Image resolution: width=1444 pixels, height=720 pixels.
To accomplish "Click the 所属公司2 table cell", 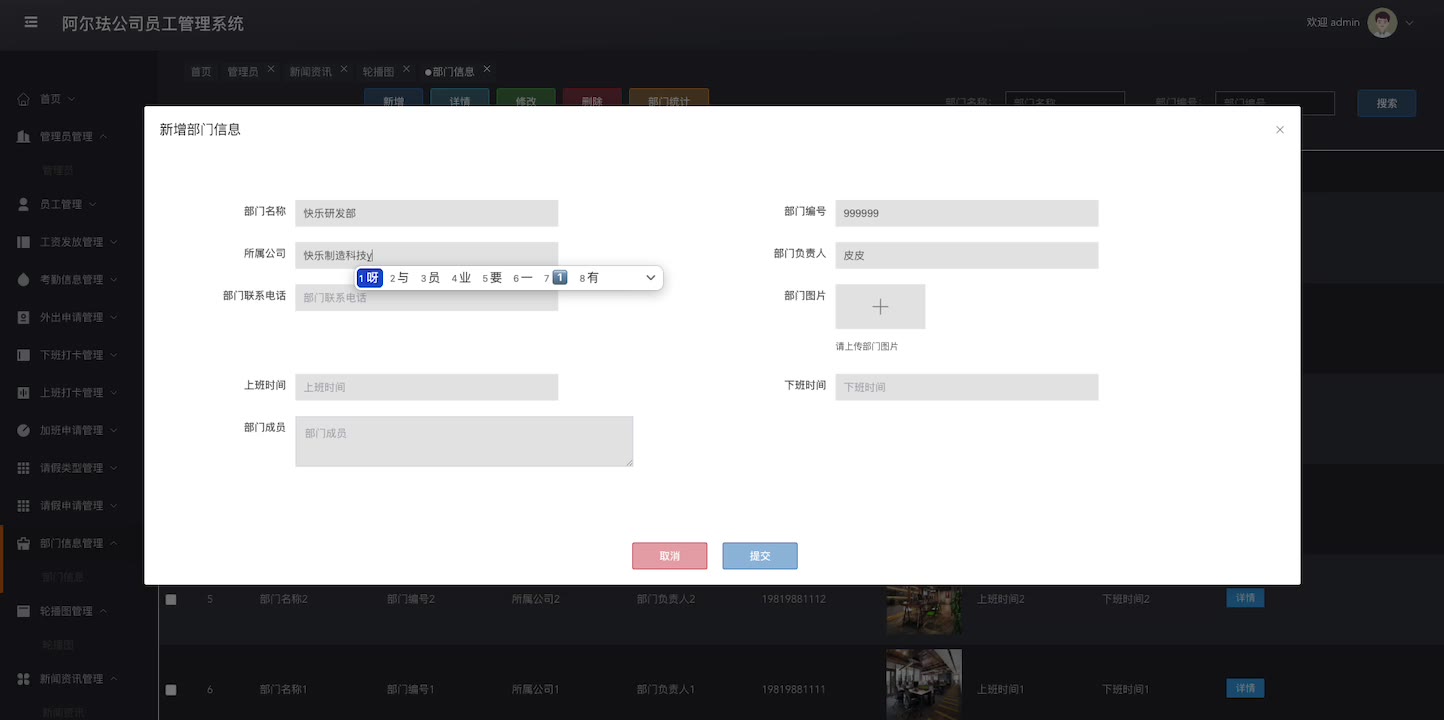I will [535, 599].
